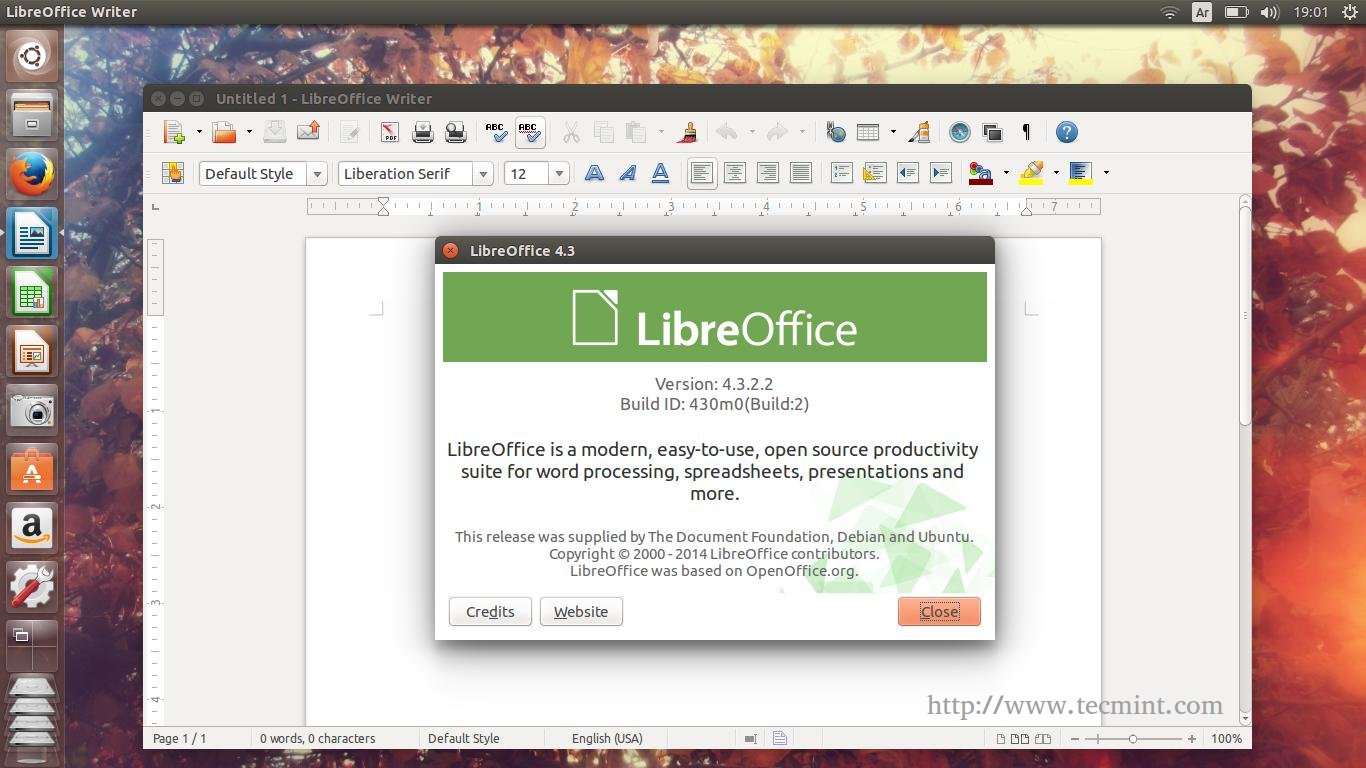Image resolution: width=1366 pixels, height=768 pixels.
Task: Open the Navigator compass icon
Action: coord(960,132)
